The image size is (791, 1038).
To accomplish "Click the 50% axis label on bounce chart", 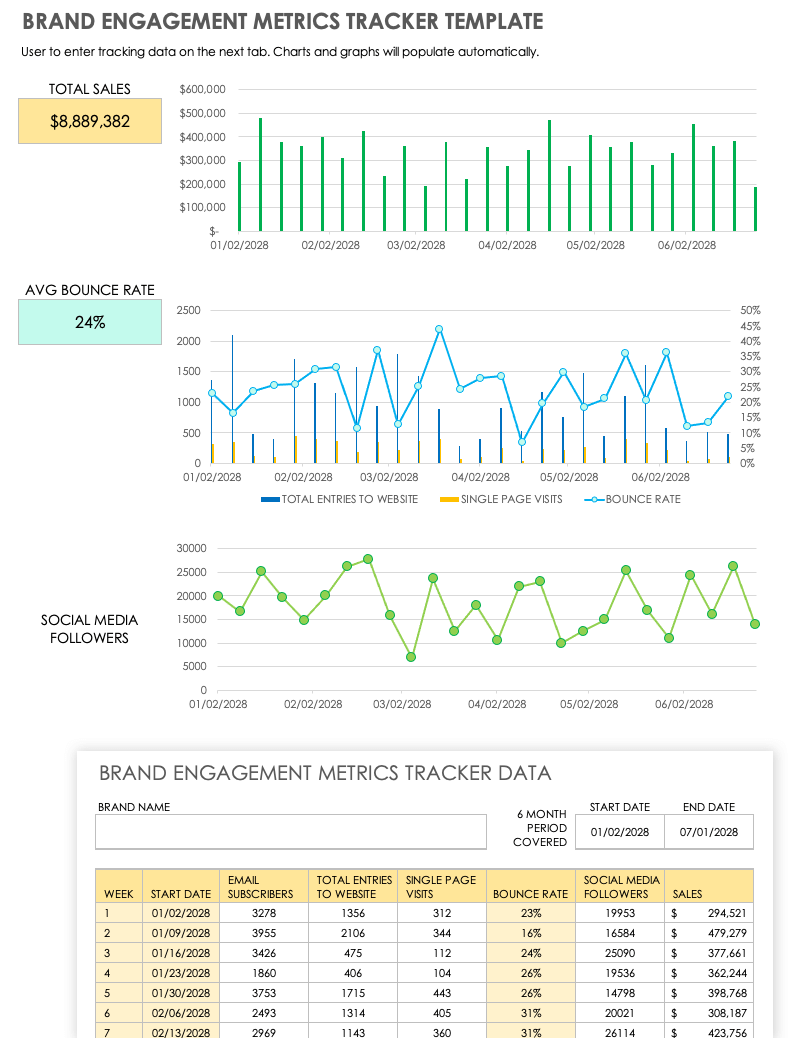I will [x=751, y=310].
